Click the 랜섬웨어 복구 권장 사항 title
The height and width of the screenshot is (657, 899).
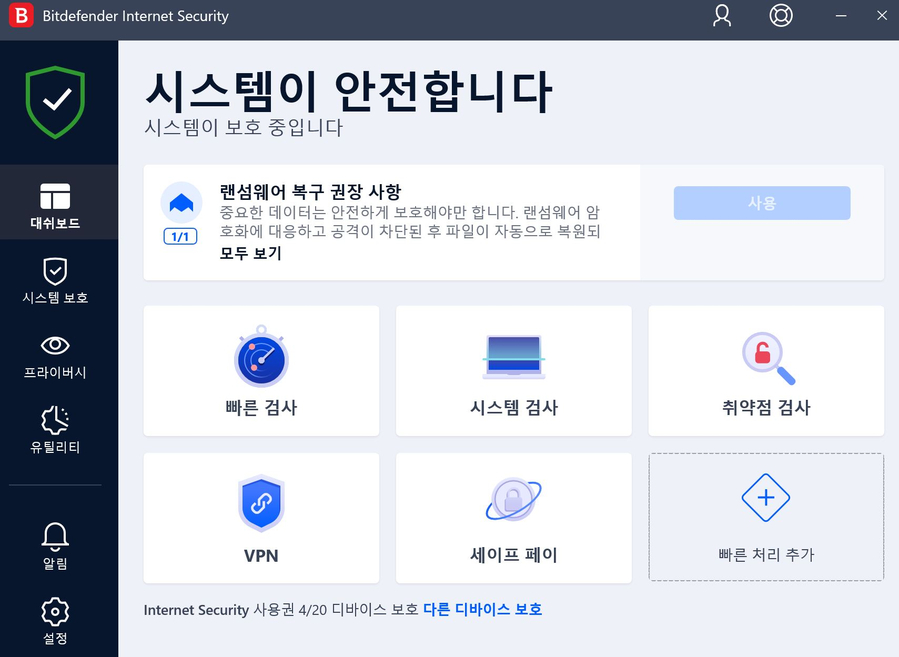pos(310,191)
